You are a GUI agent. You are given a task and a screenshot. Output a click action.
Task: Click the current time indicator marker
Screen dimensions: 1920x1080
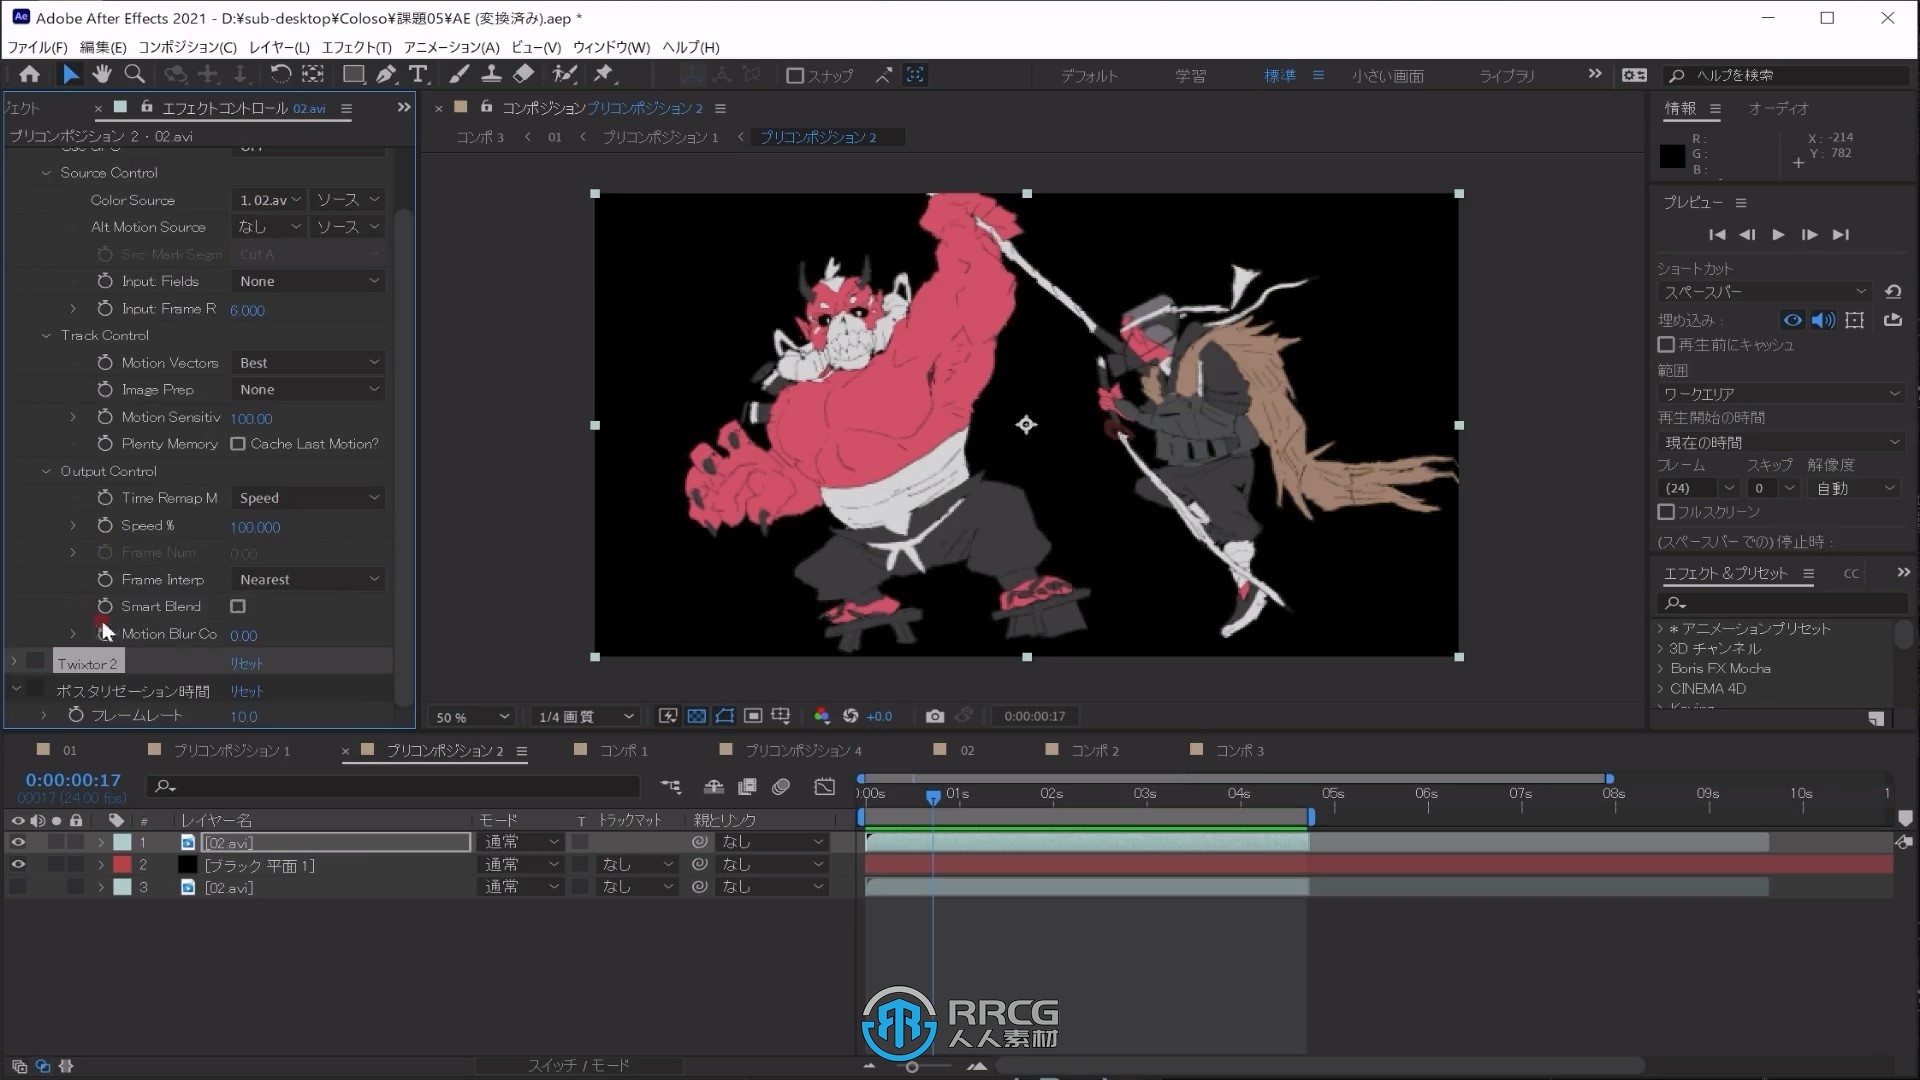932,797
